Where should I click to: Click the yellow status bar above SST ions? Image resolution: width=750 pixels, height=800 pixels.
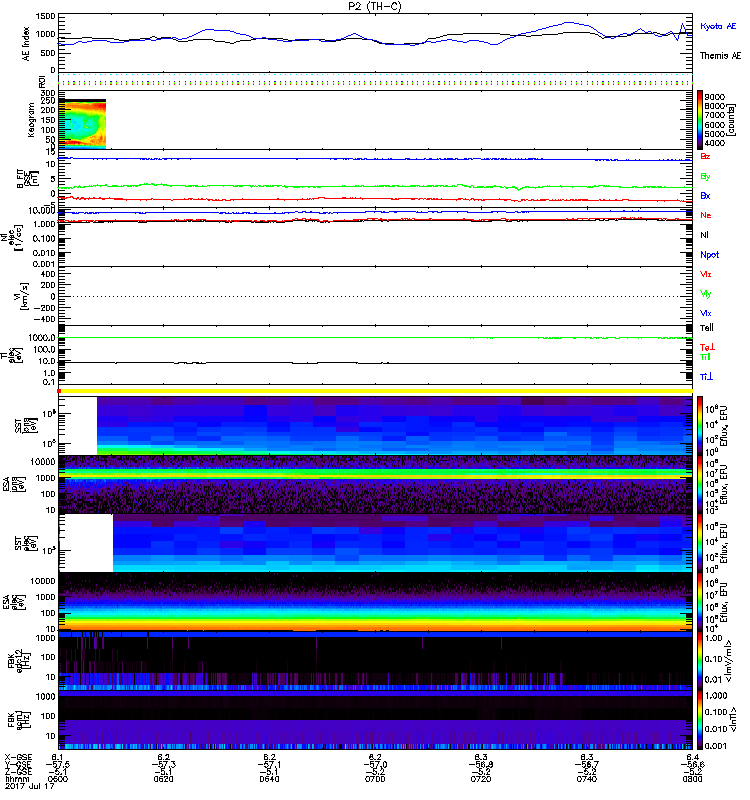coord(376,391)
